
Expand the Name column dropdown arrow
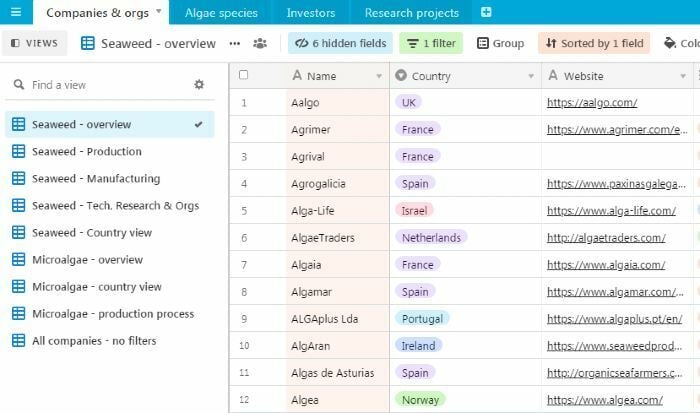click(x=379, y=76)
